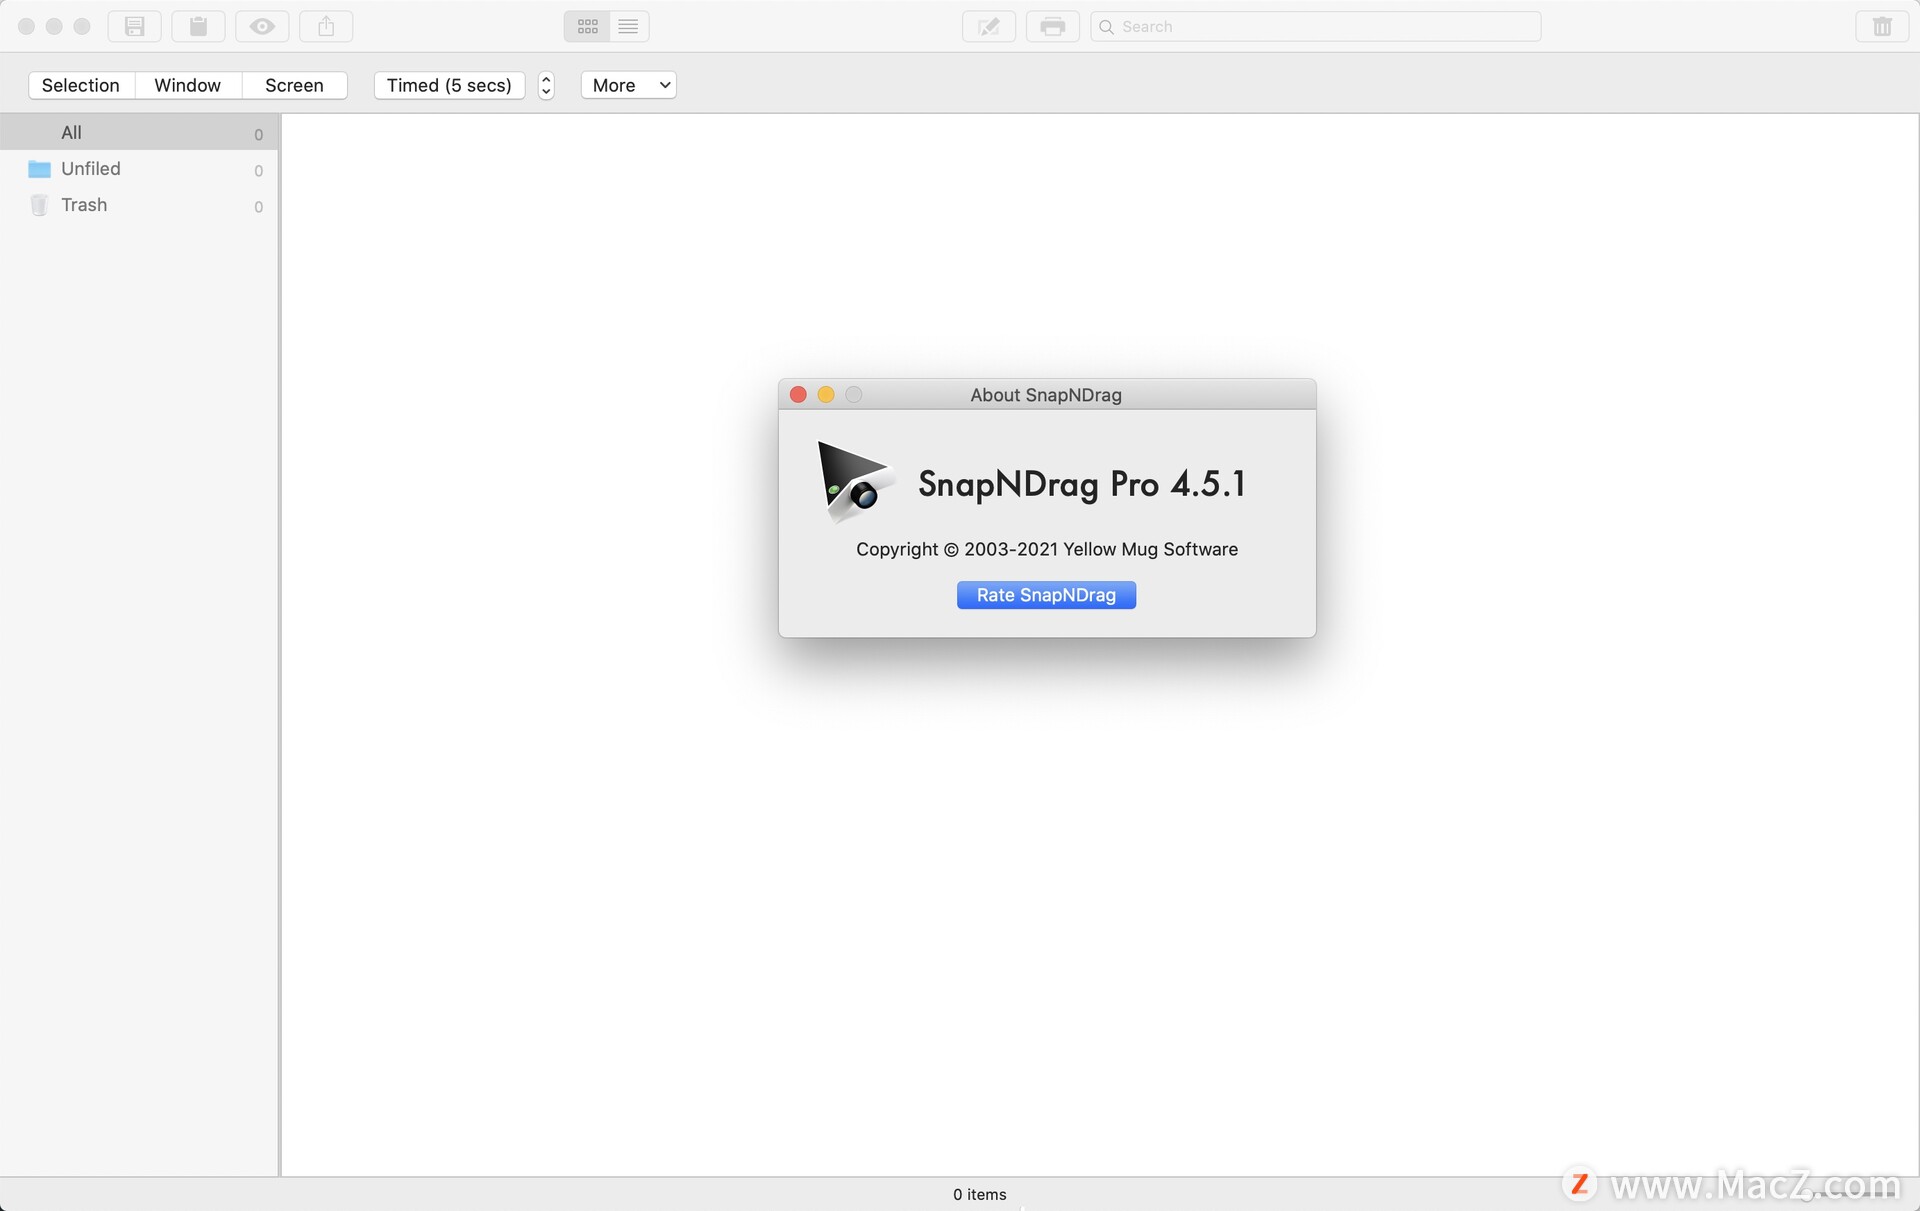
Task: Click the Unfiled blue folder icon
Action: click(x=39, y=168)
